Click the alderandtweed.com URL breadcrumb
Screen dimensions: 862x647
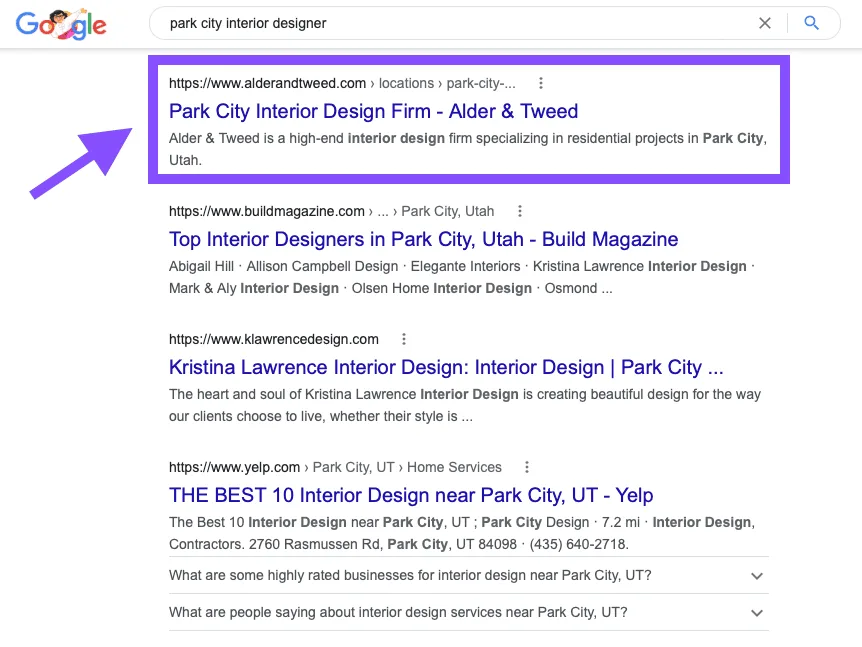click(x=342, y=83)
